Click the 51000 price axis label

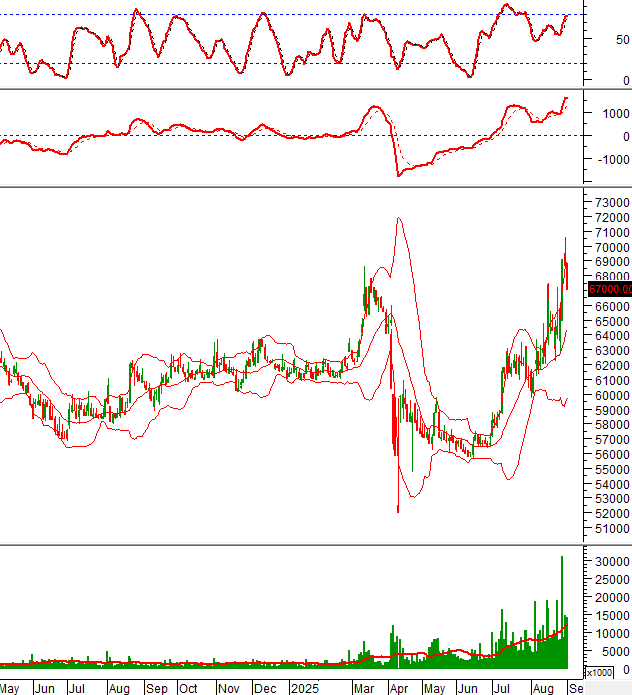pos(610,529)
